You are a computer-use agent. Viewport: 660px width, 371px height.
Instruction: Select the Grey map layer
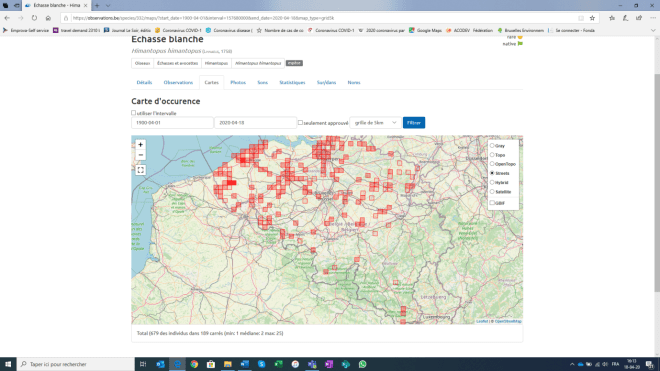click(492, 146)
